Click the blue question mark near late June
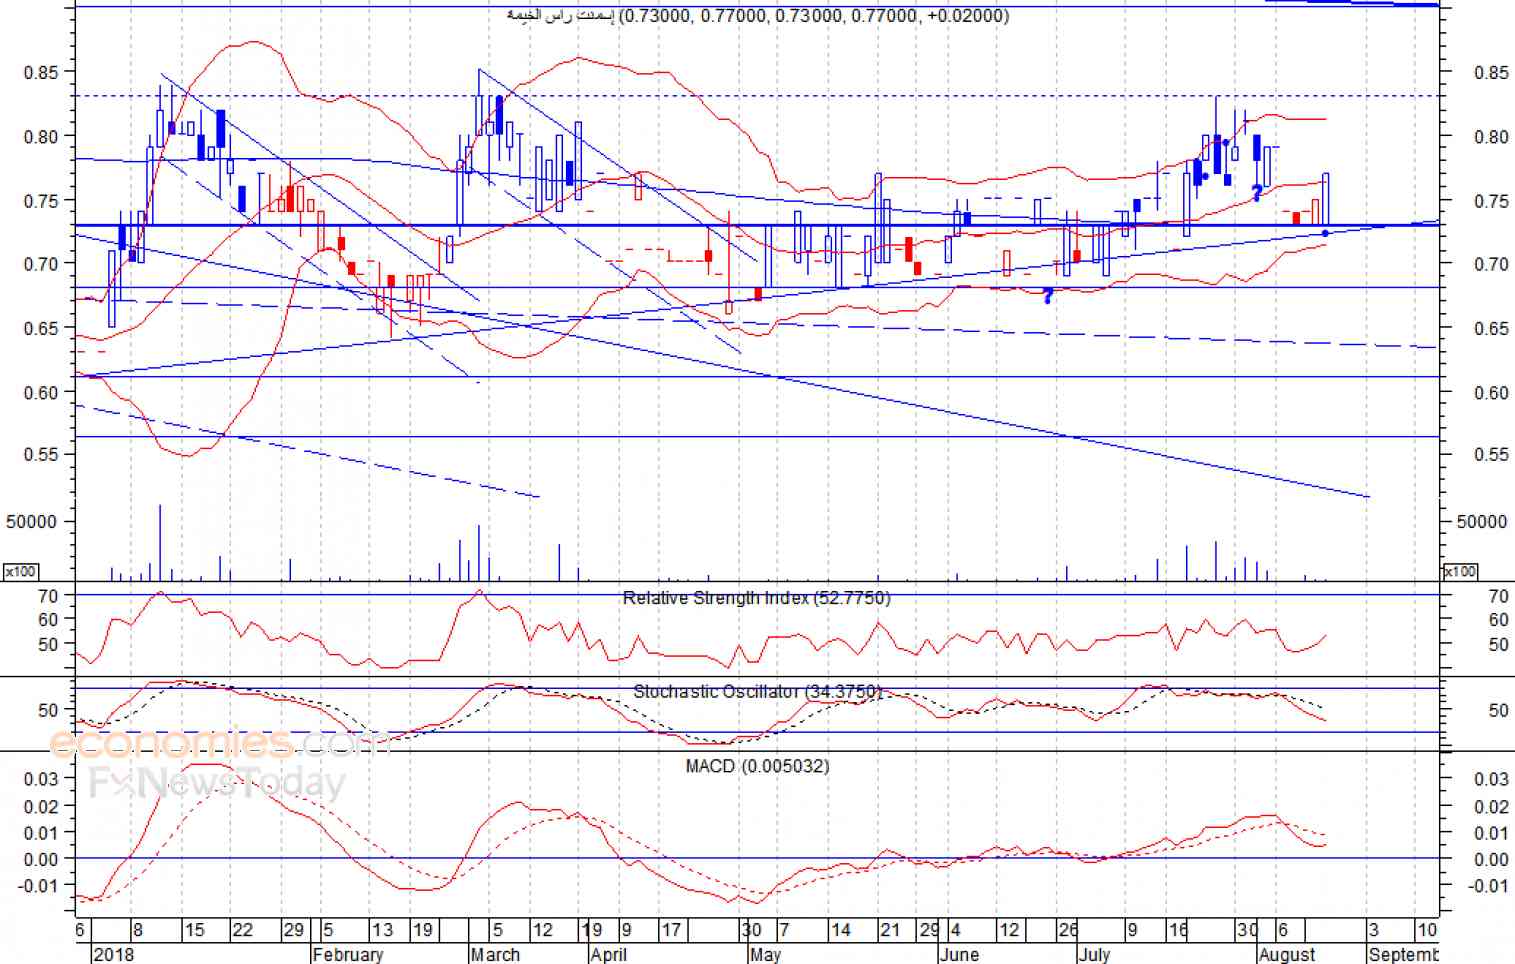1515x964 pixels. [x=1047, y=296]
